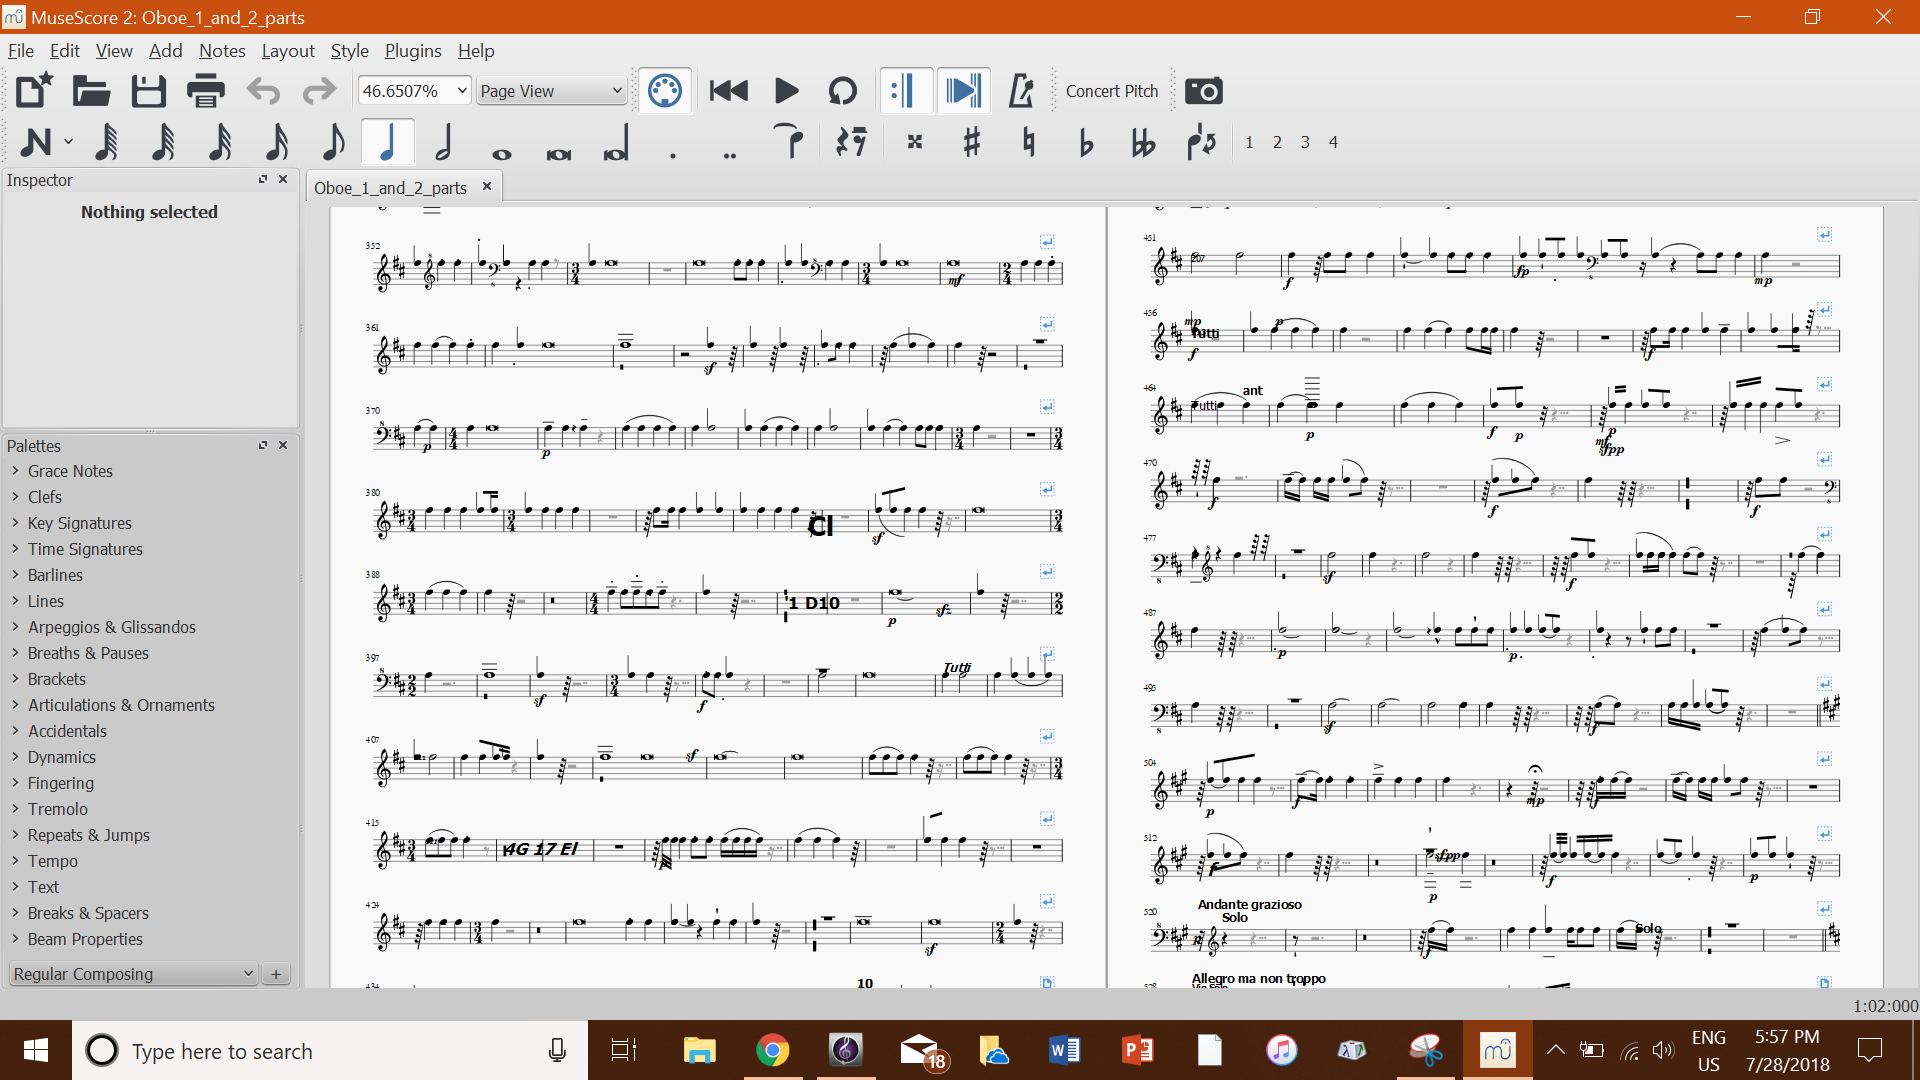Toggle the Concert Pitch button

pyautogui.click(x=1113, y=90)
